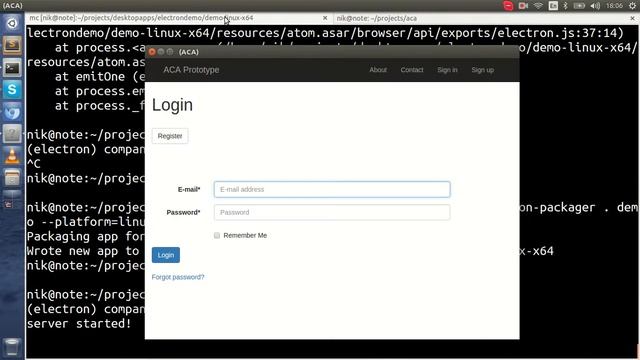Image resolution: width=640 pixels, height=360 pixels.
Task: Open the file archive drawer dock icon
Action: (x=12, y=178)
